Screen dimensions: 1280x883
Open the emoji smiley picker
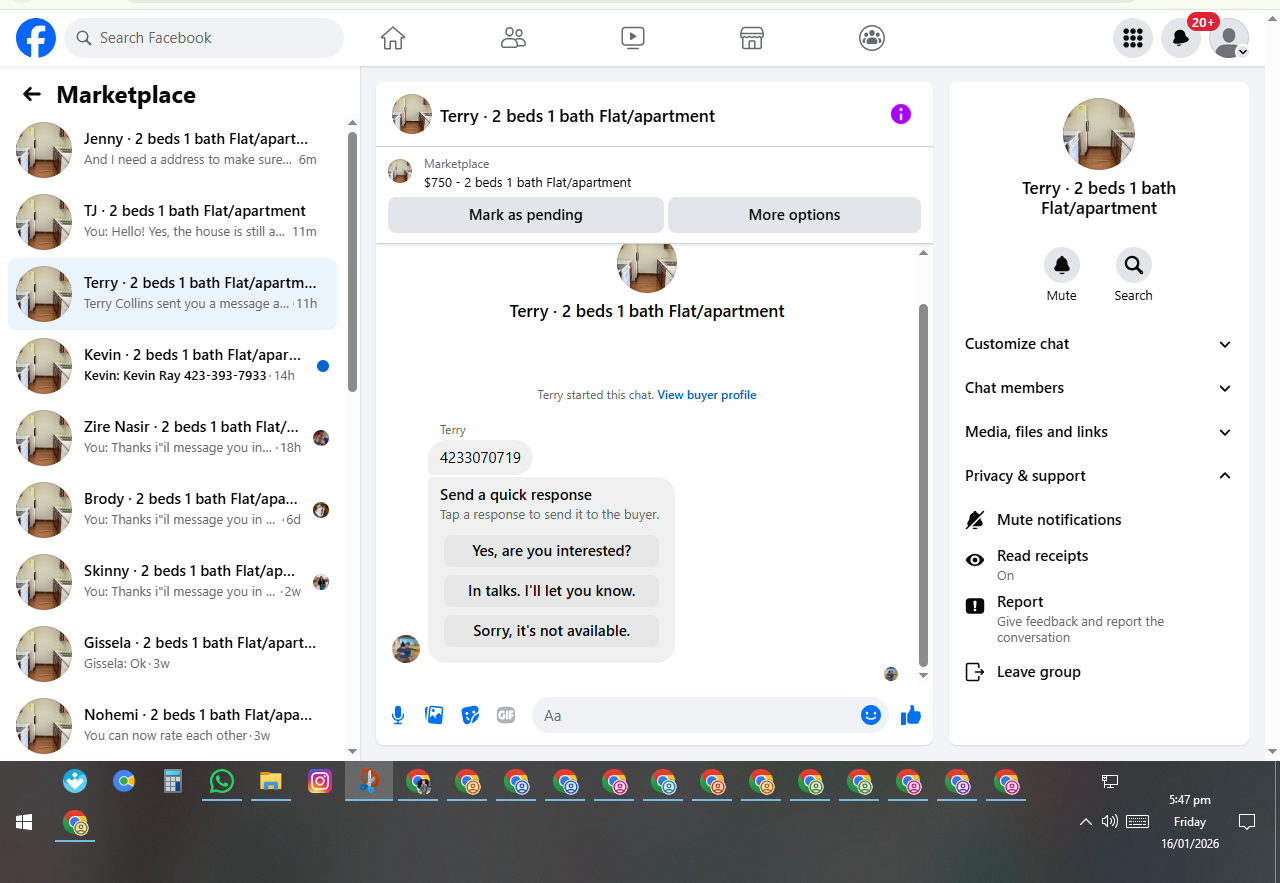(871, 715)
